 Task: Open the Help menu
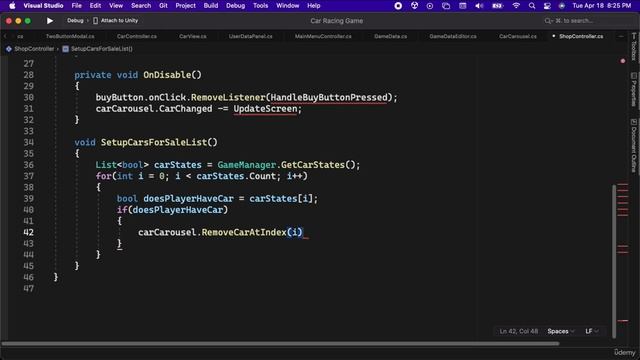pyautogui.click(x=313, y=6)
